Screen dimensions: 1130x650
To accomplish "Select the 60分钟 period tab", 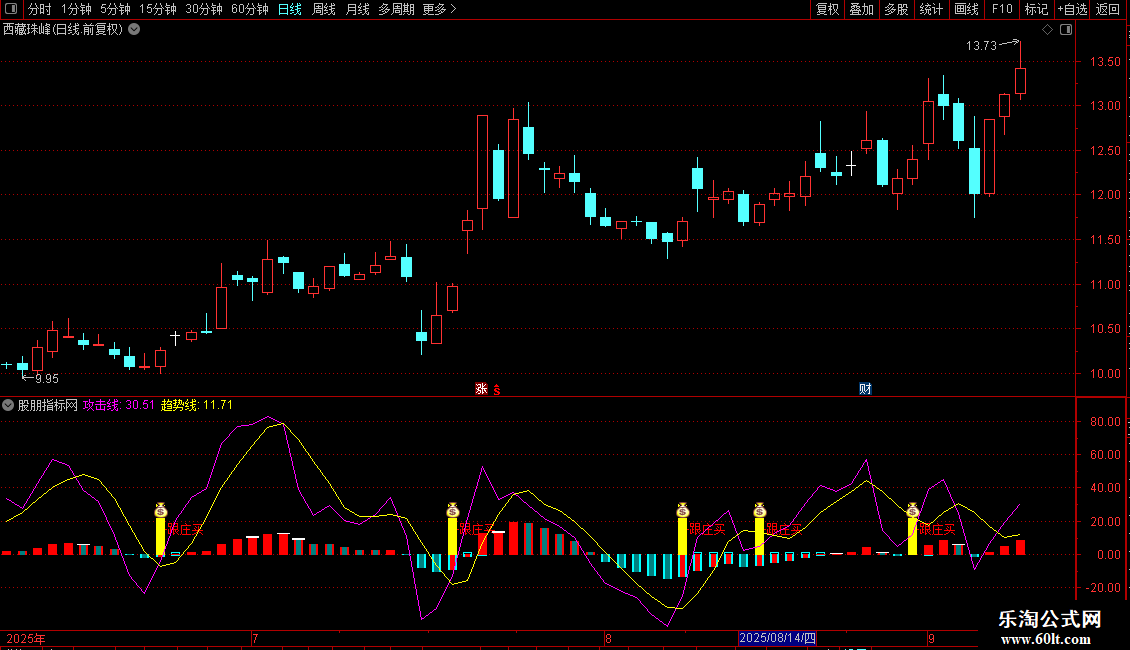I will [250, 9].
